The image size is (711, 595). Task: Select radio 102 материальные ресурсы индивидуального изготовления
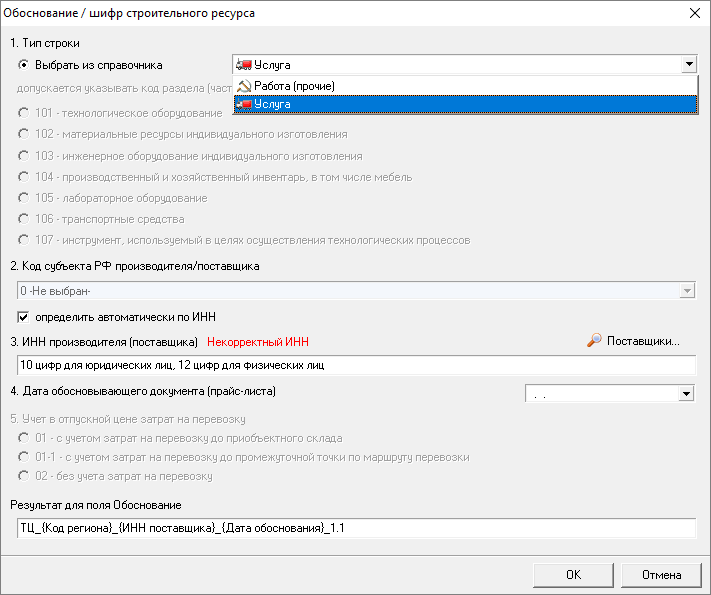24,134
